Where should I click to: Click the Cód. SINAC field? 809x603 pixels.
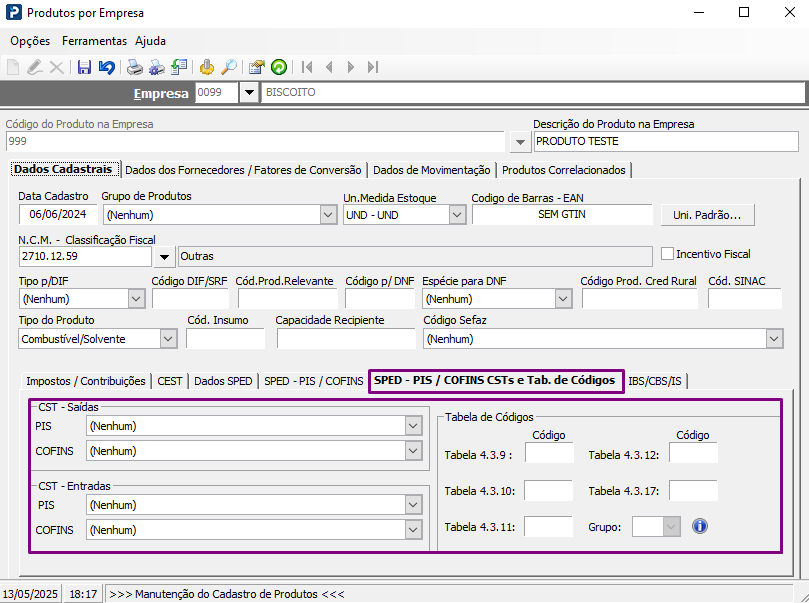[x=745, y=299]
